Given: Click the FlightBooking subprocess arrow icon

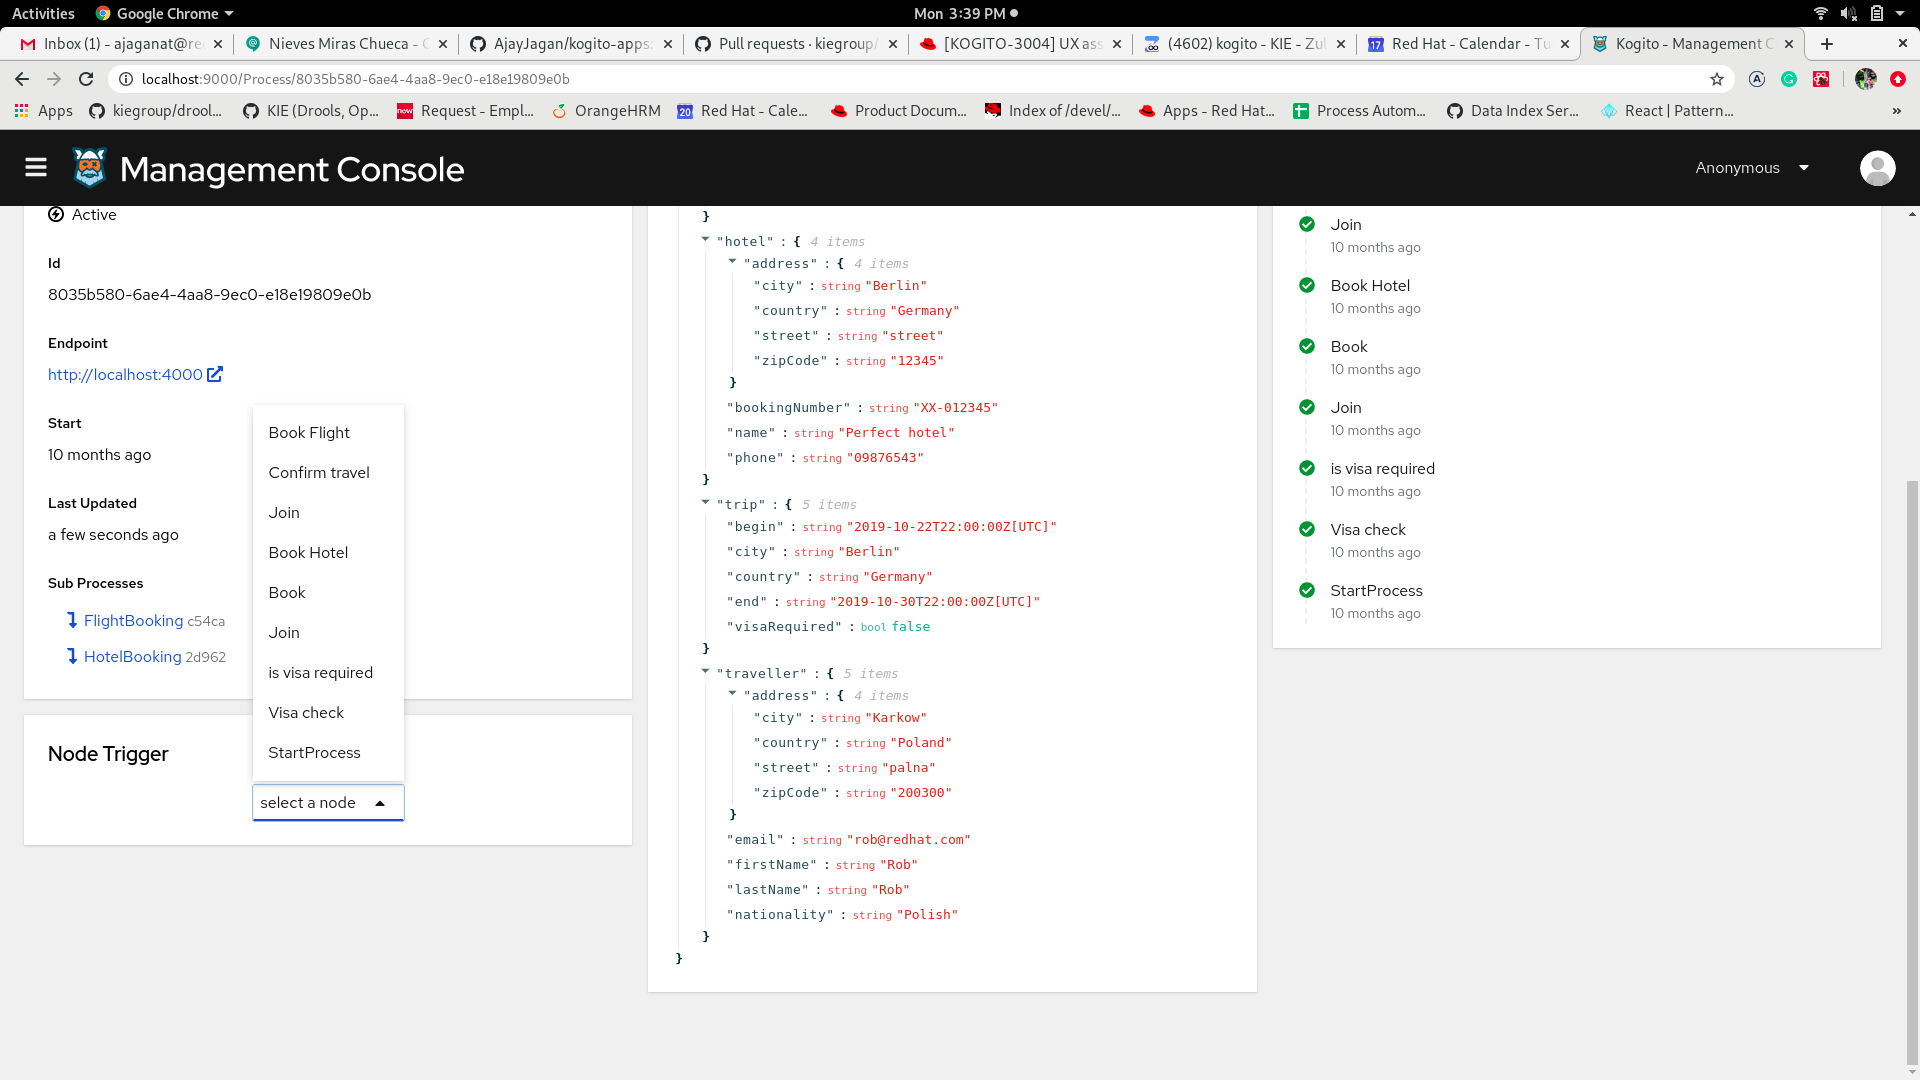Looking at the screenshot, I should pos(72,620).
